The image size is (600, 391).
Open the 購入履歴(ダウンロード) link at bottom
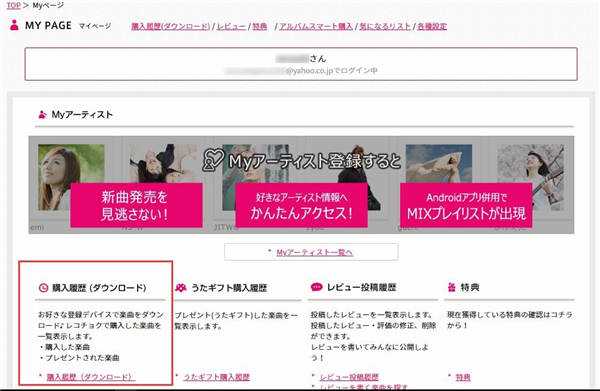pyautogui.click(x=90, y=377)
